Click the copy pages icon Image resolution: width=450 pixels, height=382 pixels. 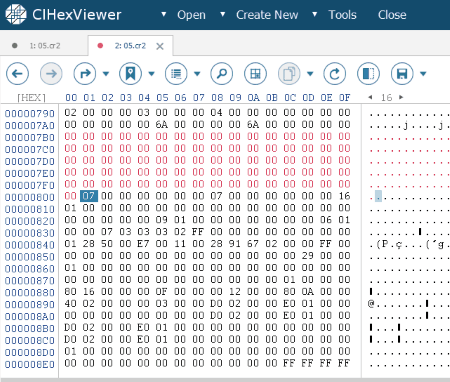point(289,73)
